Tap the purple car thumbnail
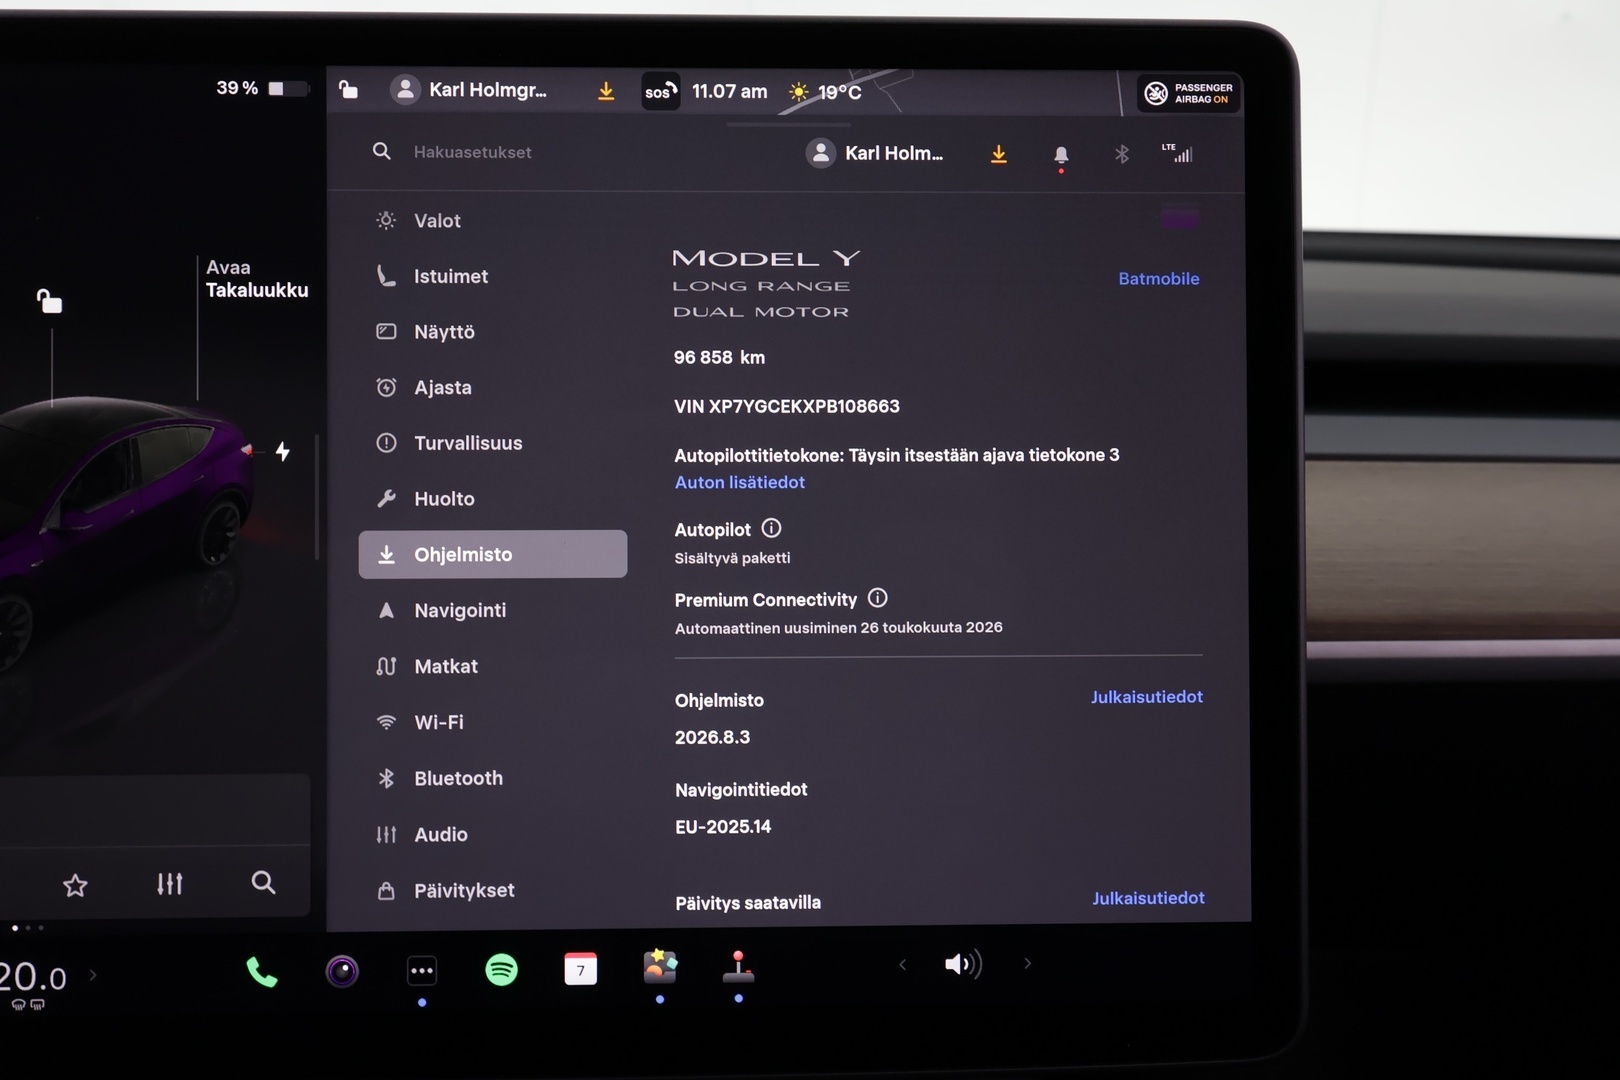Image resolution: width=1620 pixels, height=1080 pixels. [1180, 218]
